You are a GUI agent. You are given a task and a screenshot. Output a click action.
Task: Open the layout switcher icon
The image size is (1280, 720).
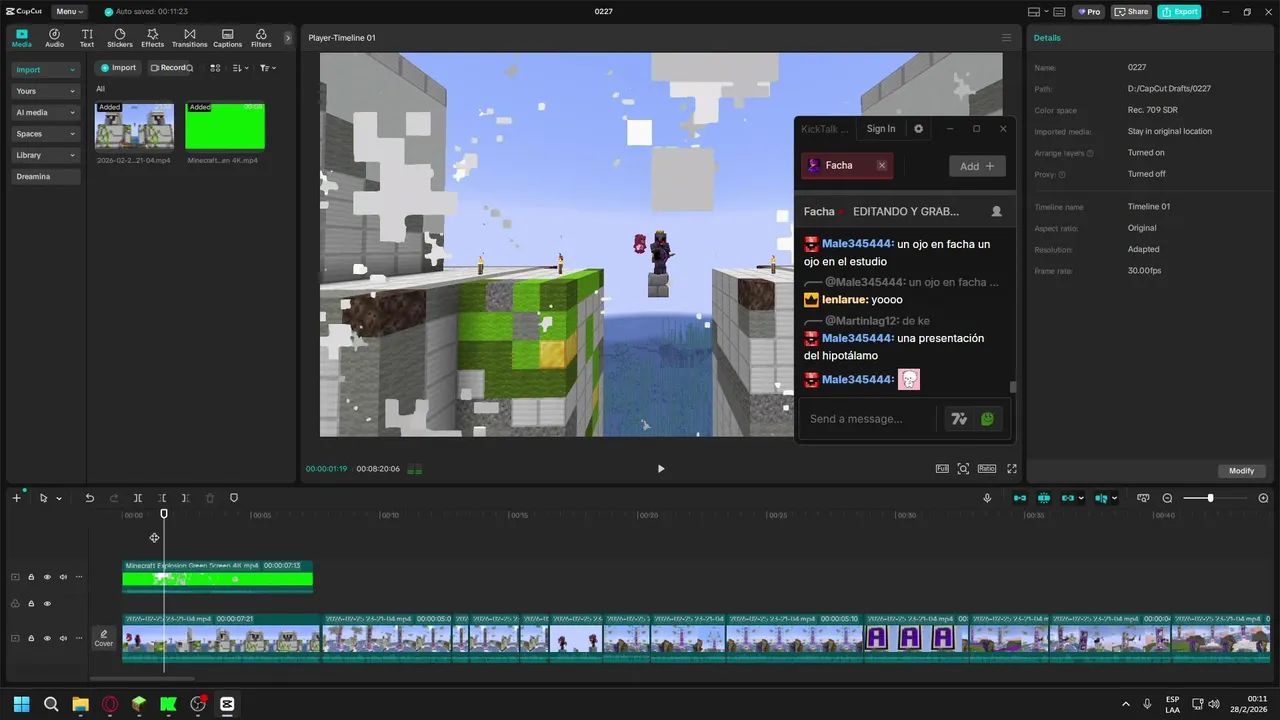coord(1038,12)
